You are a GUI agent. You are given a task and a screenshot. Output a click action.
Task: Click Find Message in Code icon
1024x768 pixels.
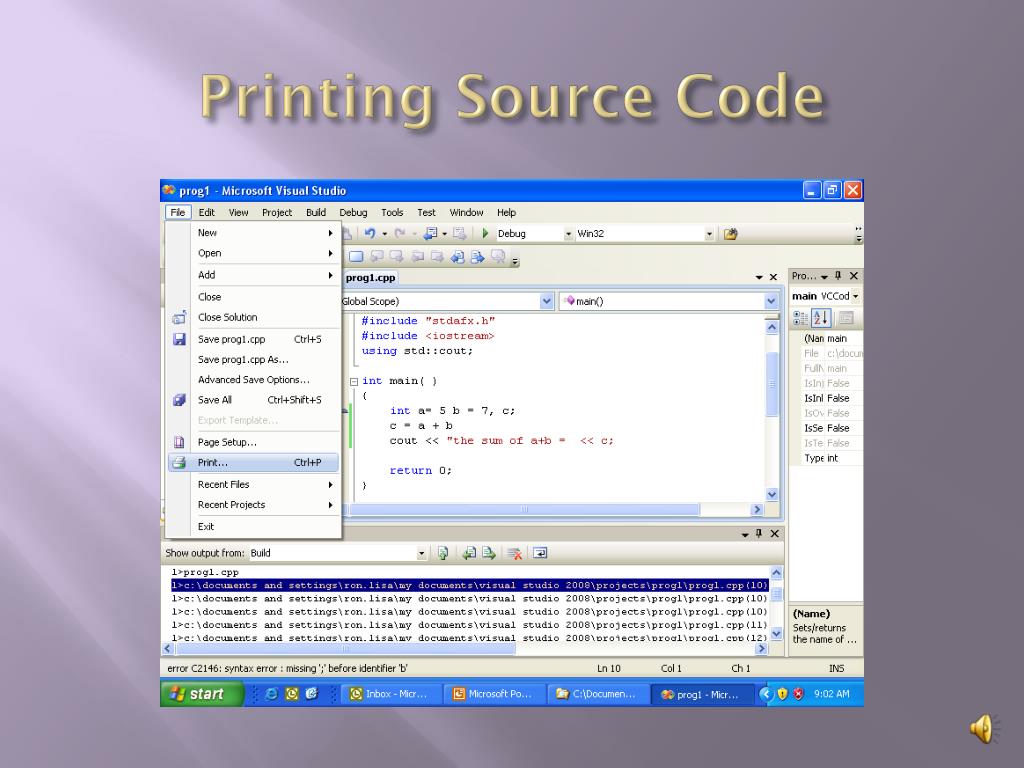(443, 553)
